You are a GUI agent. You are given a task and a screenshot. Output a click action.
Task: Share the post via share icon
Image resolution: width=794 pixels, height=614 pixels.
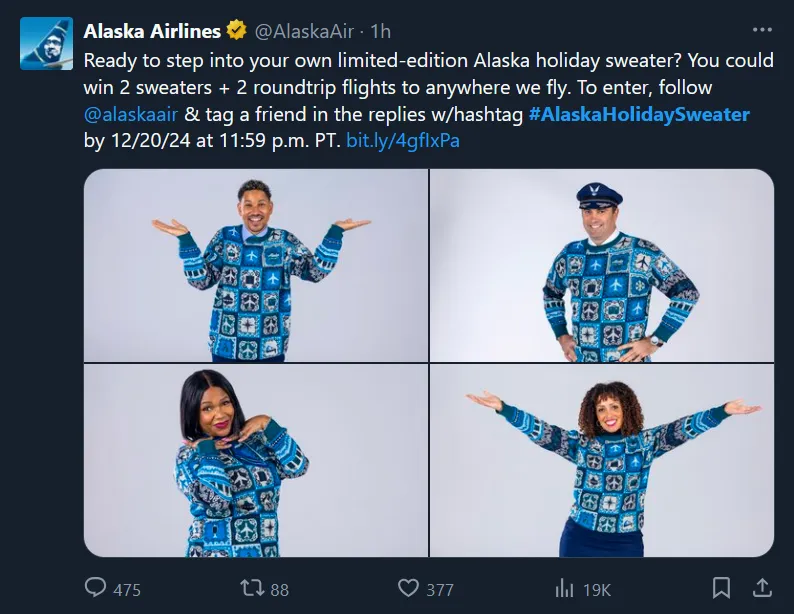(x=761, y=587)
